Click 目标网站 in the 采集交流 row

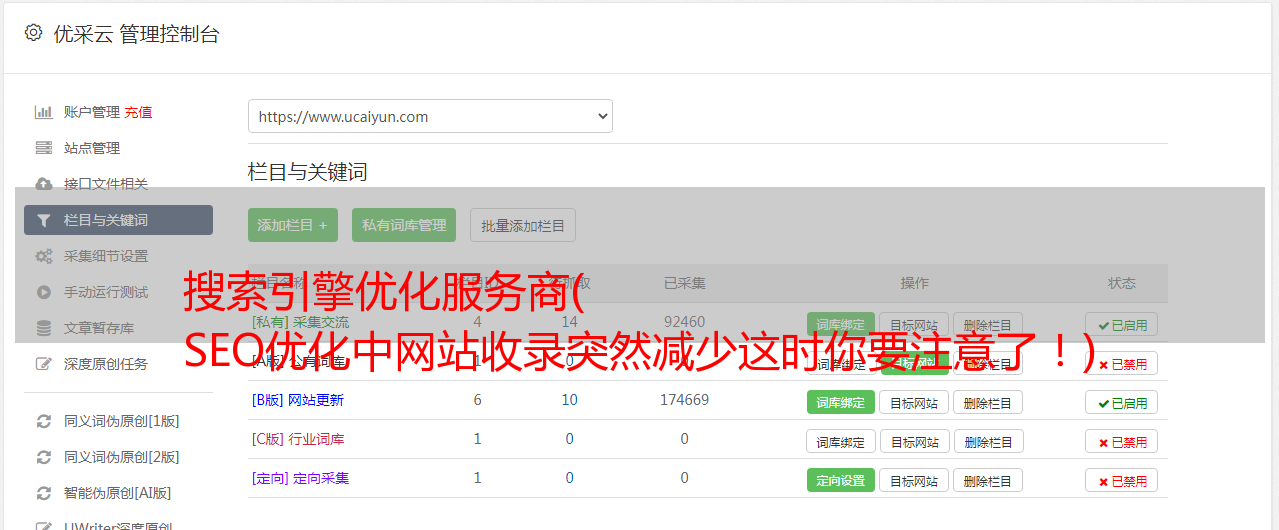(x=914, y=324)
